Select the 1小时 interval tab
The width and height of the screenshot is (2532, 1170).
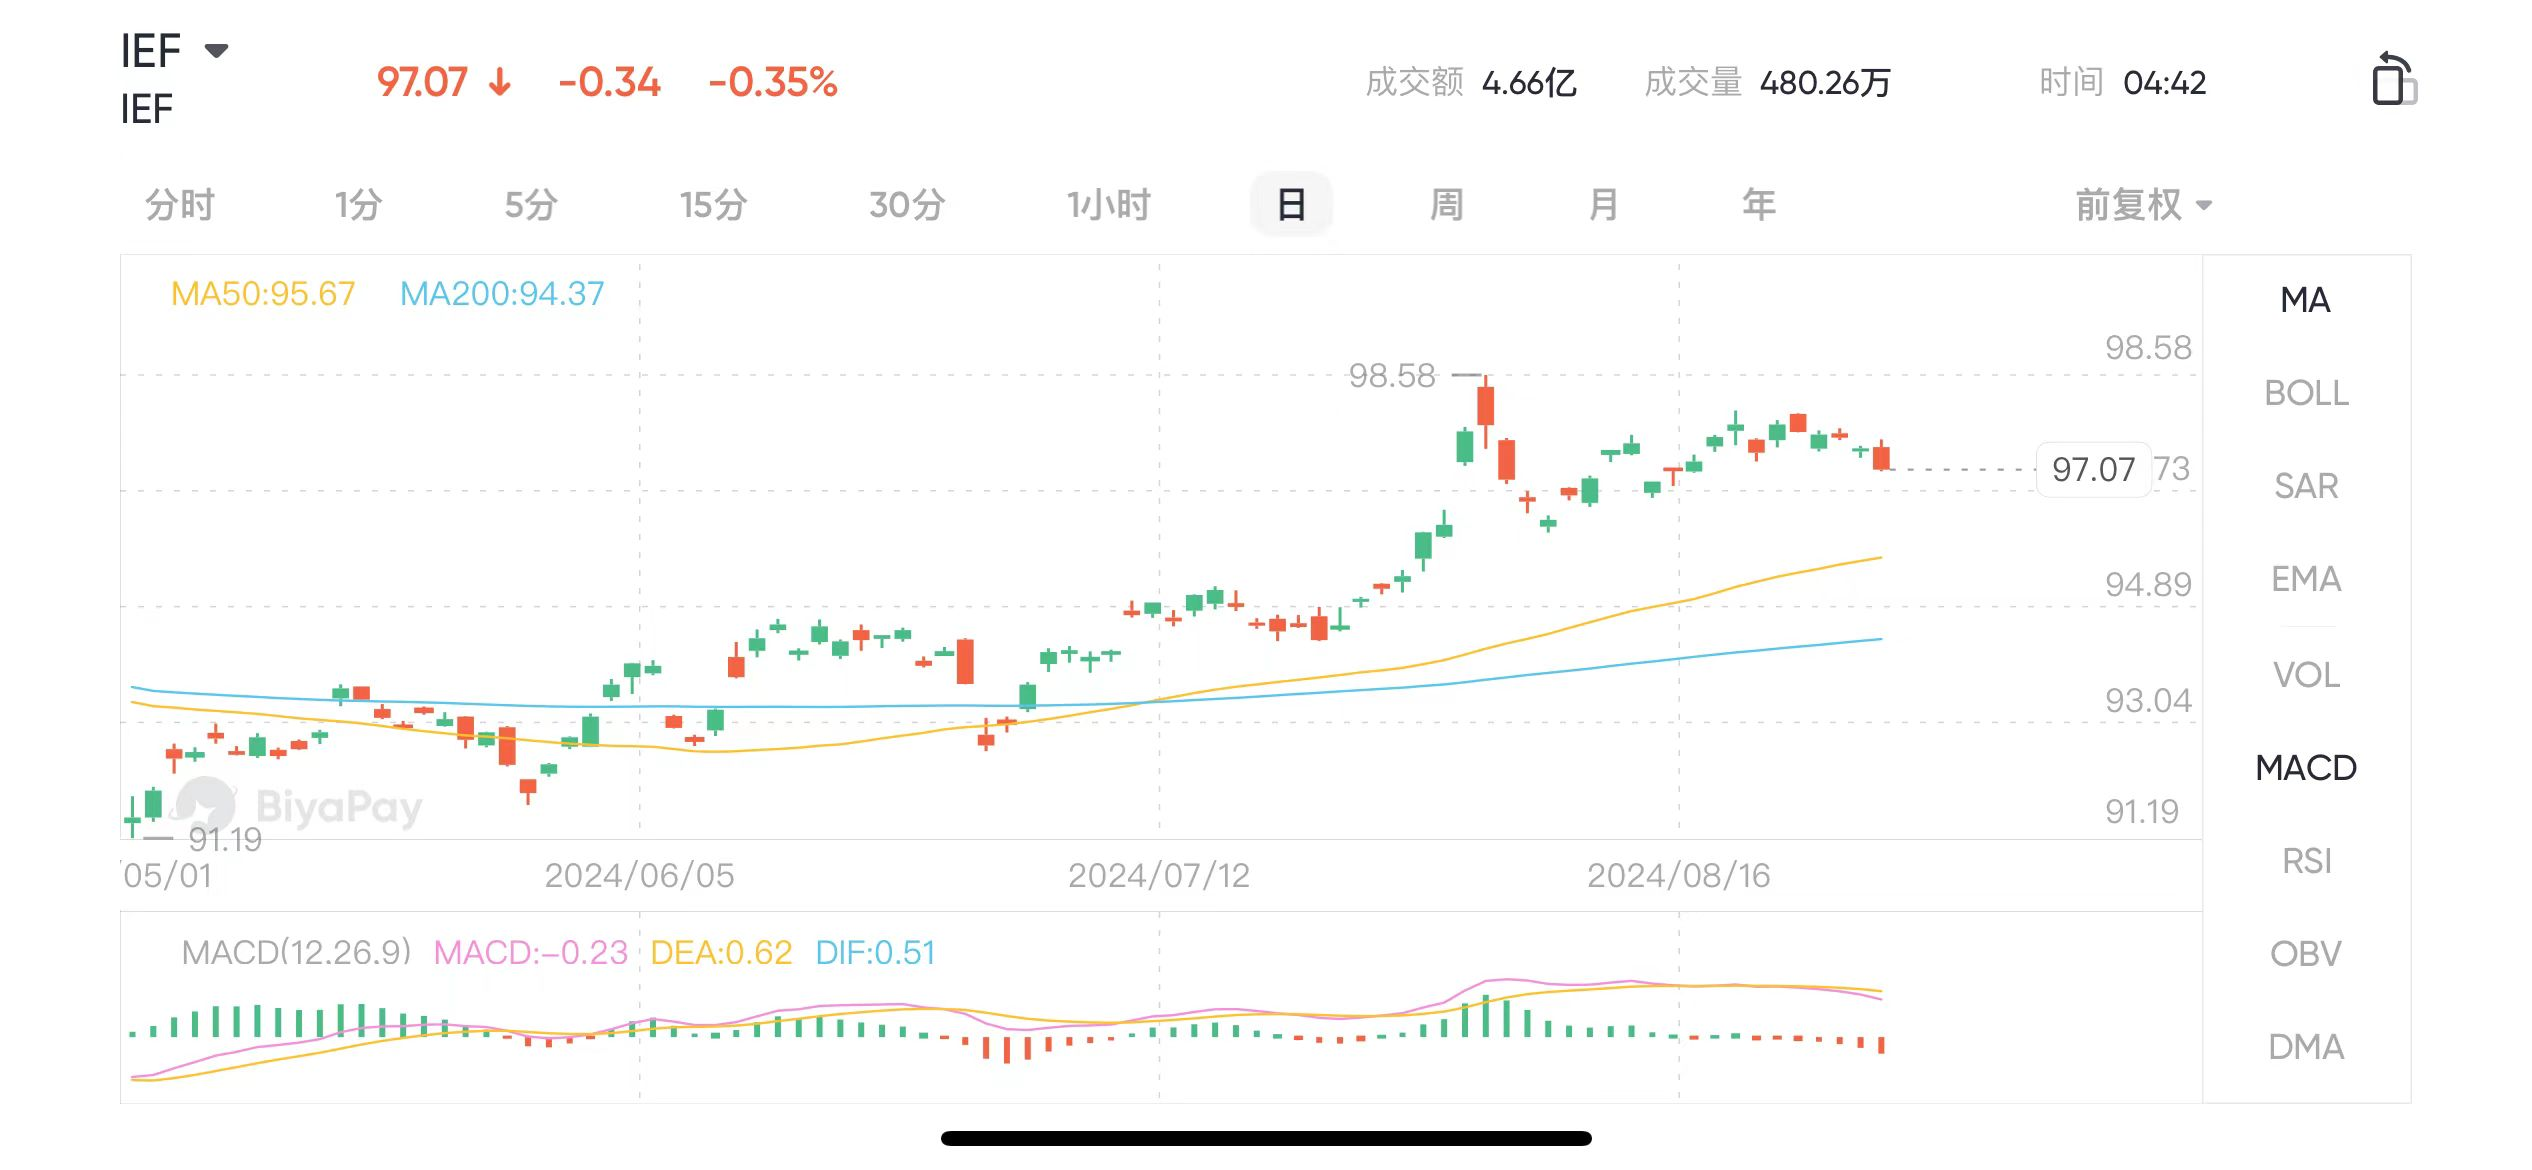1108,205
